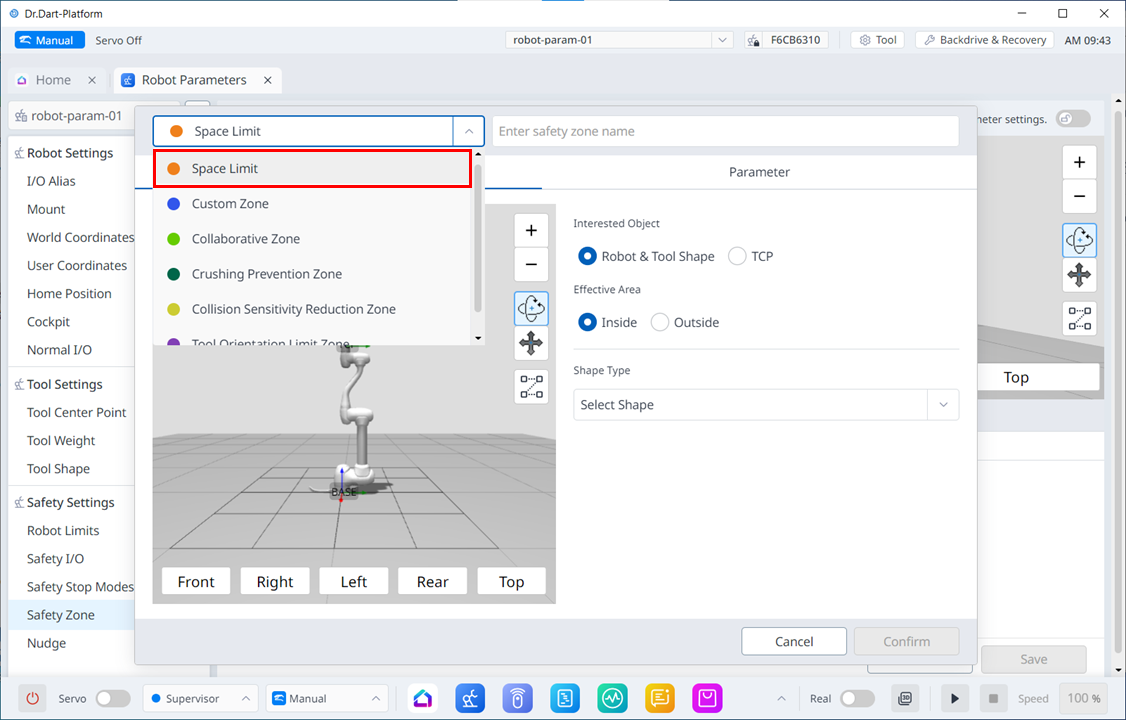The image size is (1126, 720).
Task: Open the robot-param-01 dropdown in top bar
Action: click(x=620, y=40)
